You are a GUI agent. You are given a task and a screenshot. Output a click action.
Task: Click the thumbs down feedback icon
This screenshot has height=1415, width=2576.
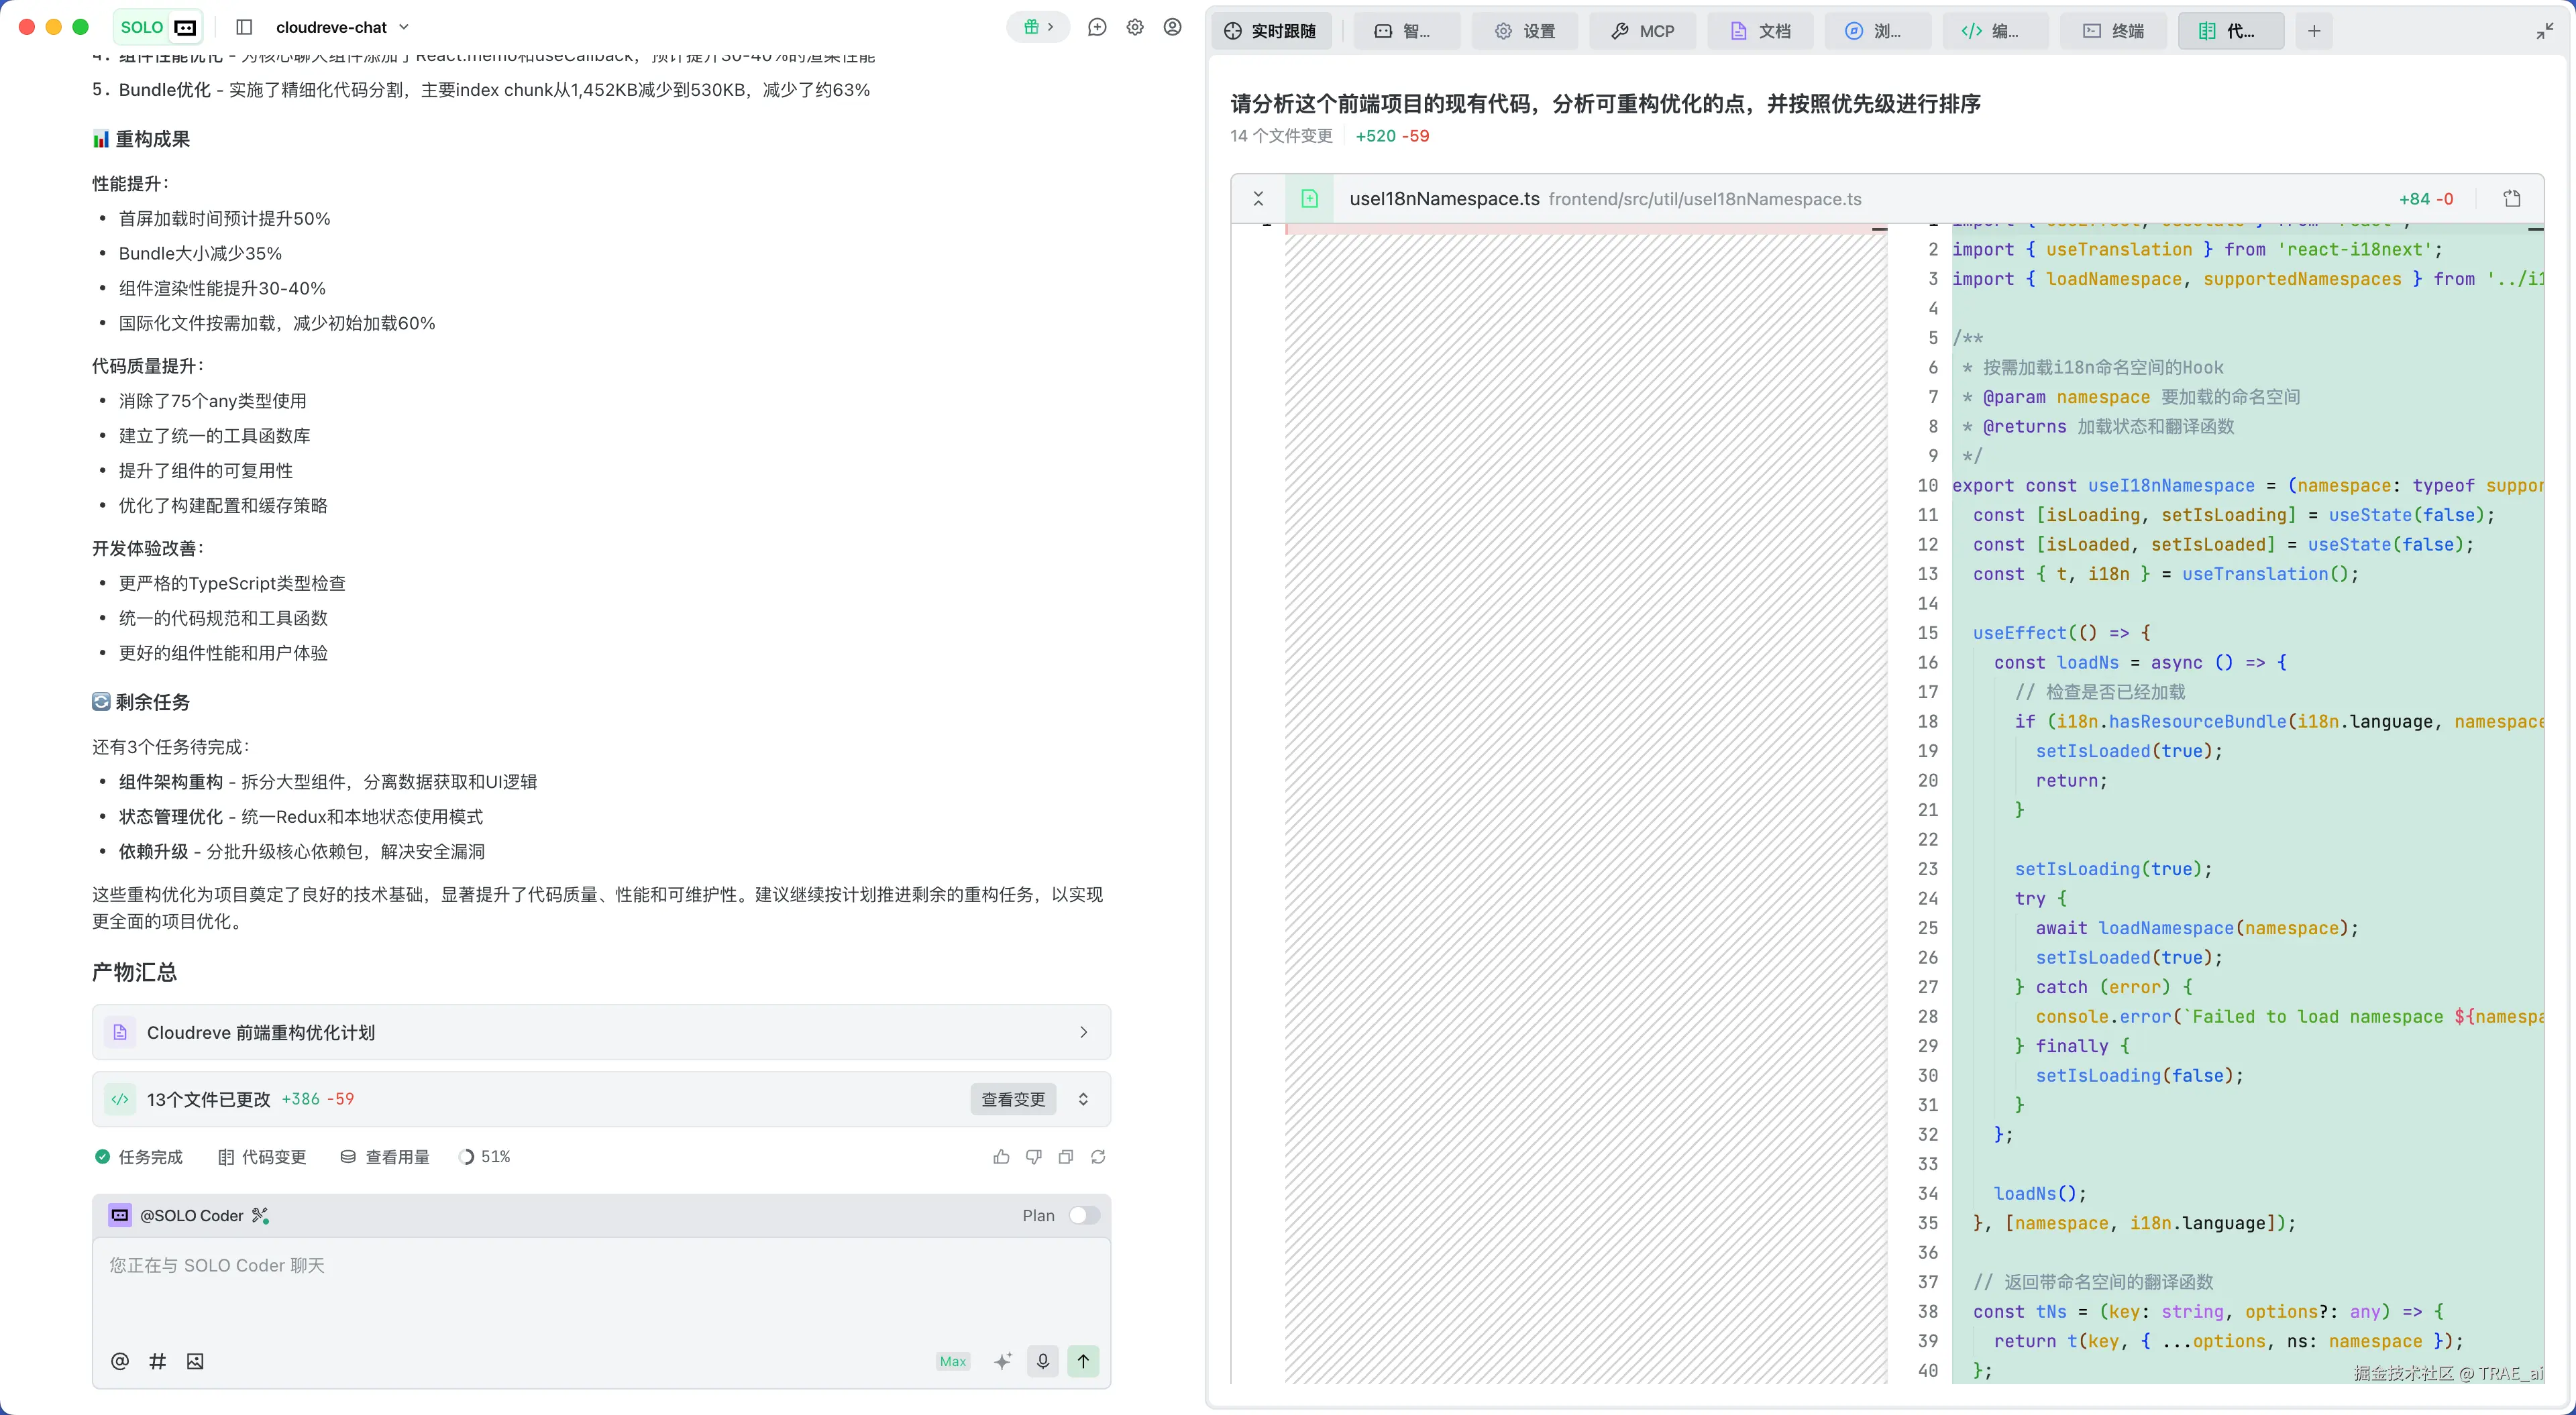[1034, 1157]
